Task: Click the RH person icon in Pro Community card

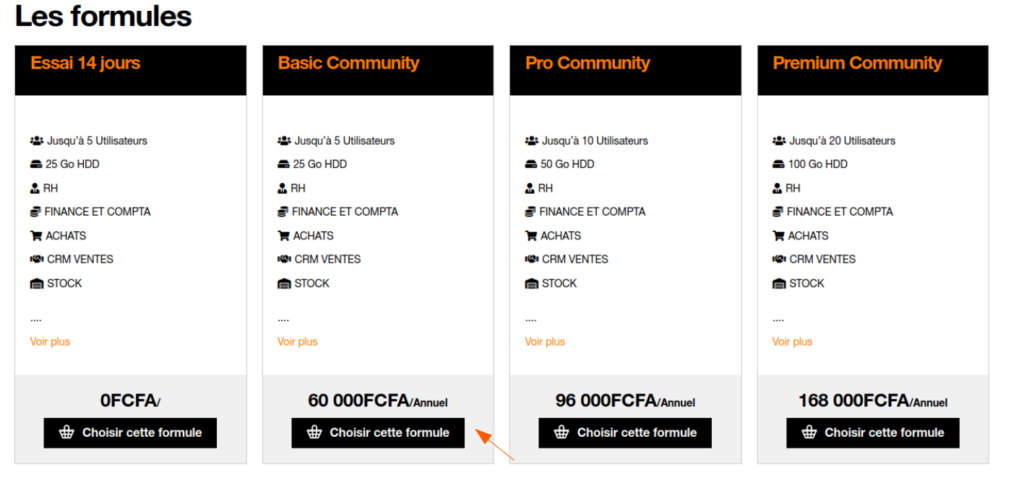Action: 530,188
